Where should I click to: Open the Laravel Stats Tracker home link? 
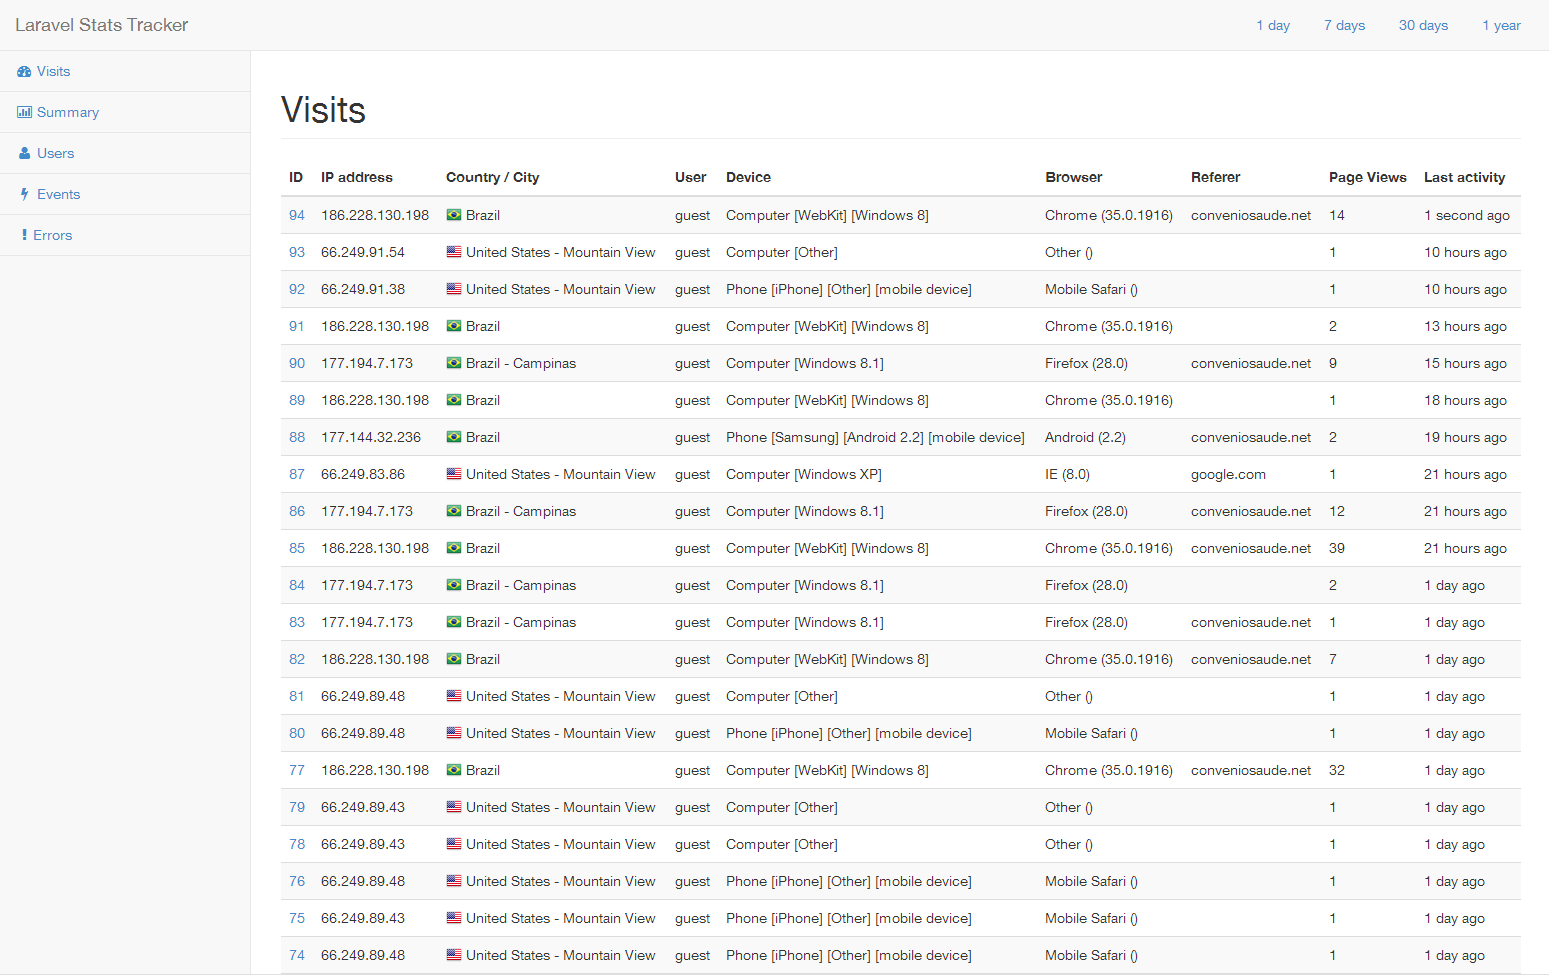102,25
